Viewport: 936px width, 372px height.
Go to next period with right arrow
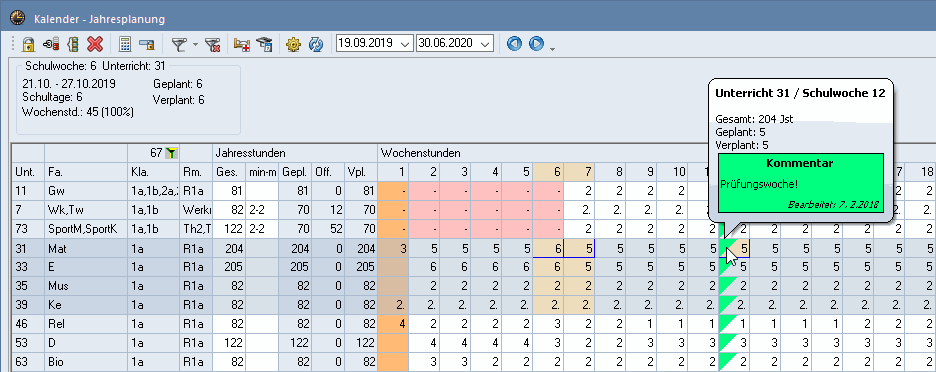point(536,44)
